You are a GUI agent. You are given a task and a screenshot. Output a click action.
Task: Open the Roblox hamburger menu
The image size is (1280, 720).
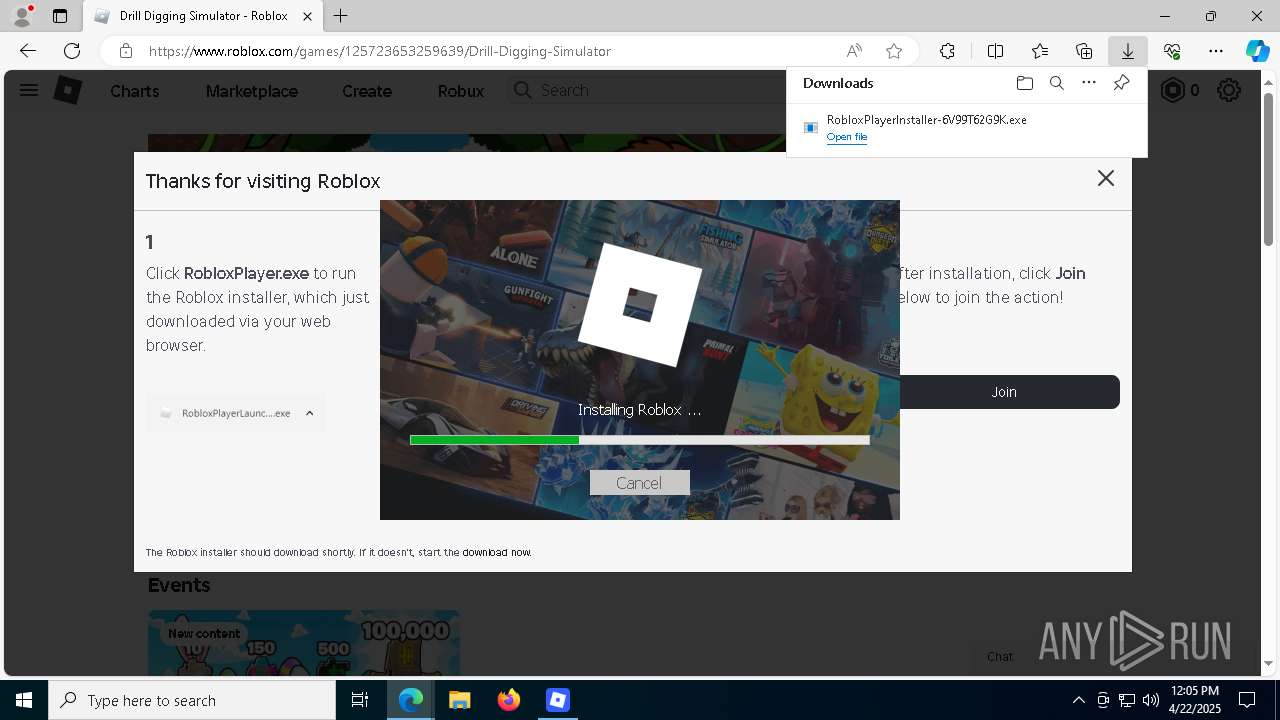[29, 90]
